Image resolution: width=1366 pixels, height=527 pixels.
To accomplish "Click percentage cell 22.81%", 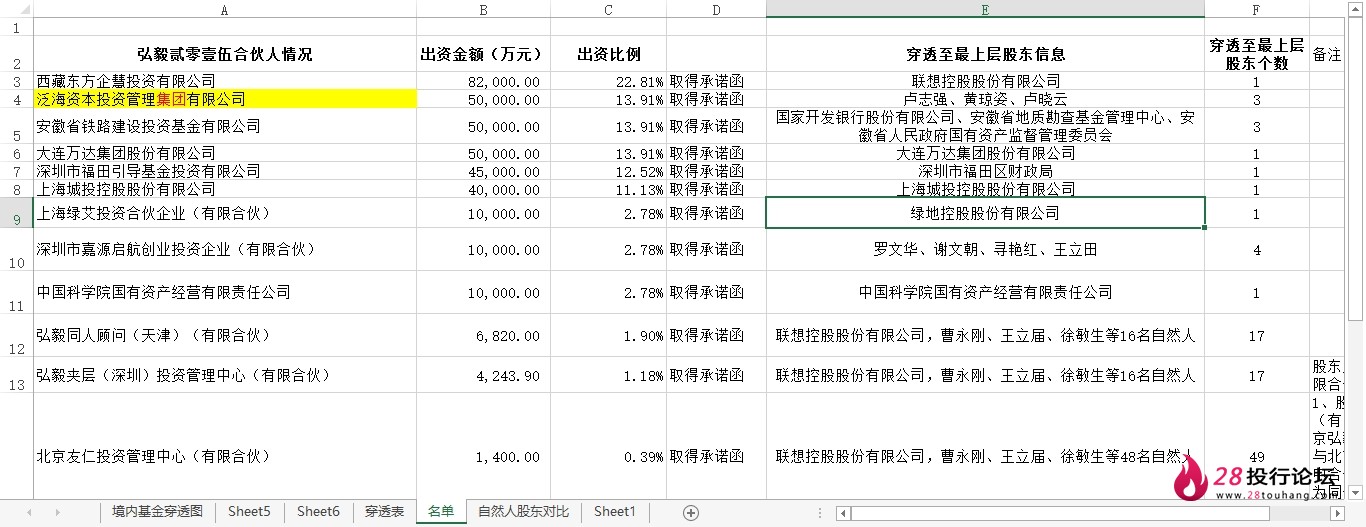I will click(608, 81).
